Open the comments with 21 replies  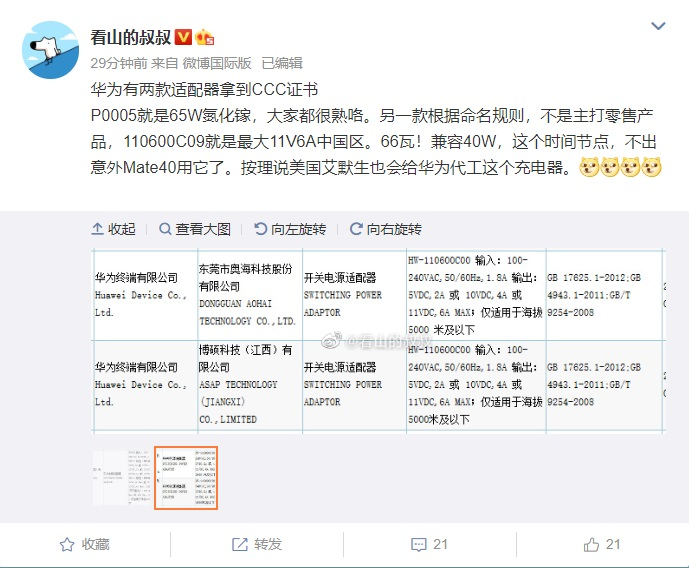coord(429,545)
